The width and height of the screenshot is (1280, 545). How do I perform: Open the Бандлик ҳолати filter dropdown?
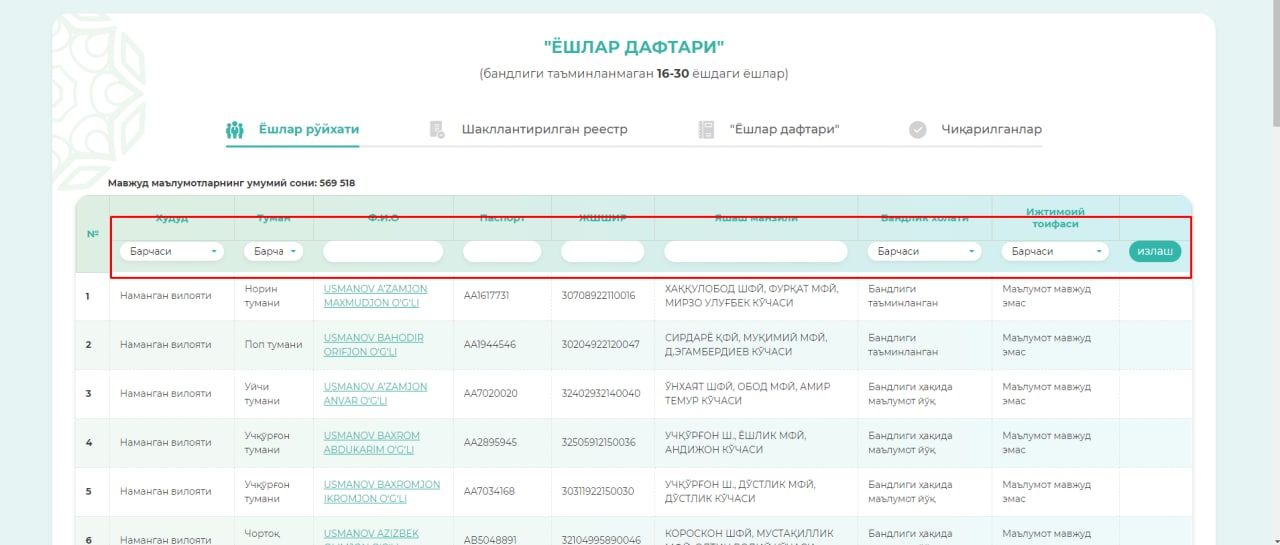pyautogui.click(x=924, y=252)
